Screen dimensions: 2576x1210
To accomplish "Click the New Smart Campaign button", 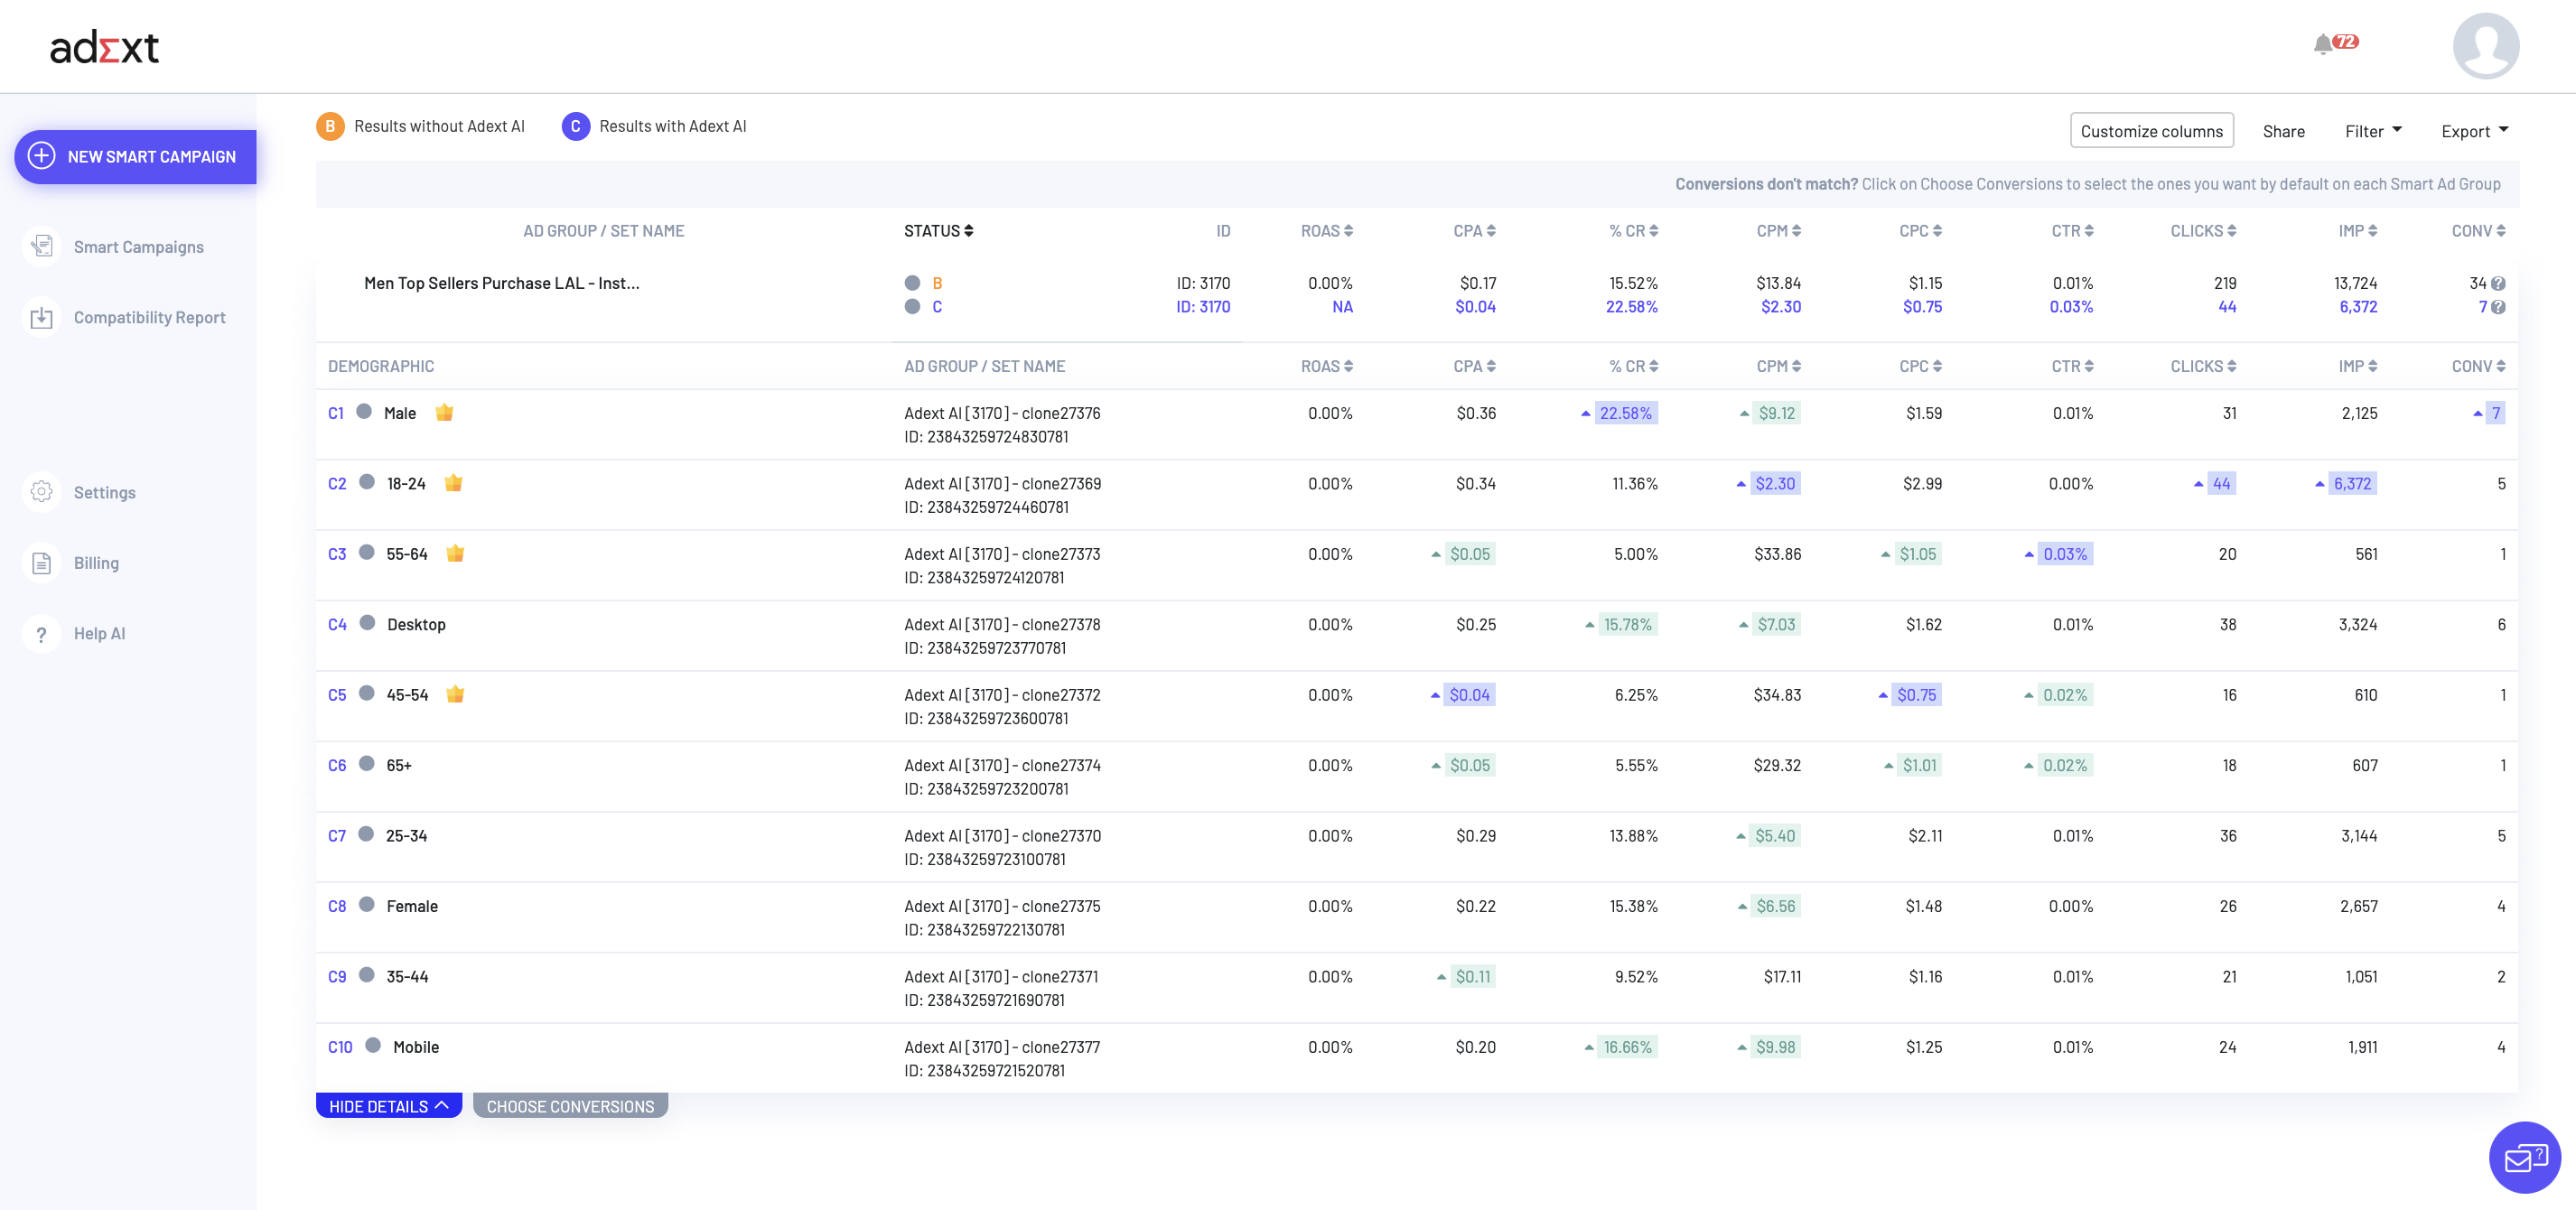I will [136, 157].
